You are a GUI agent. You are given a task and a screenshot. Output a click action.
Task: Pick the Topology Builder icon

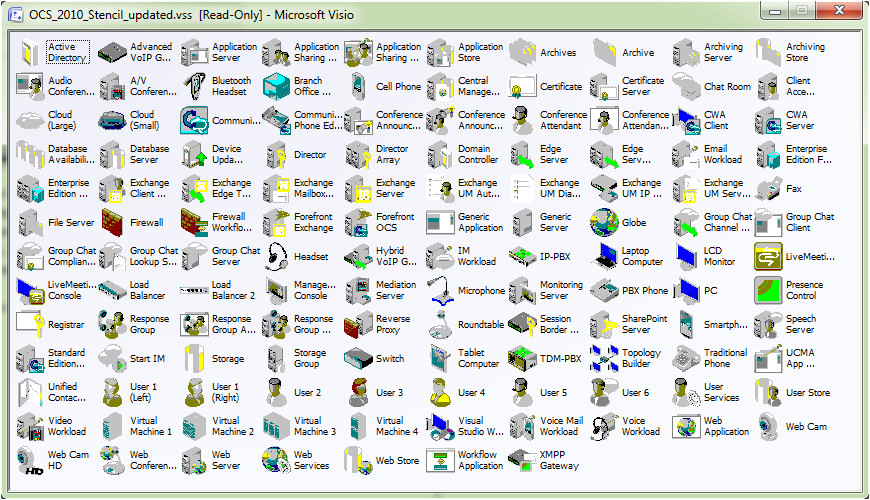click(604, 359)
